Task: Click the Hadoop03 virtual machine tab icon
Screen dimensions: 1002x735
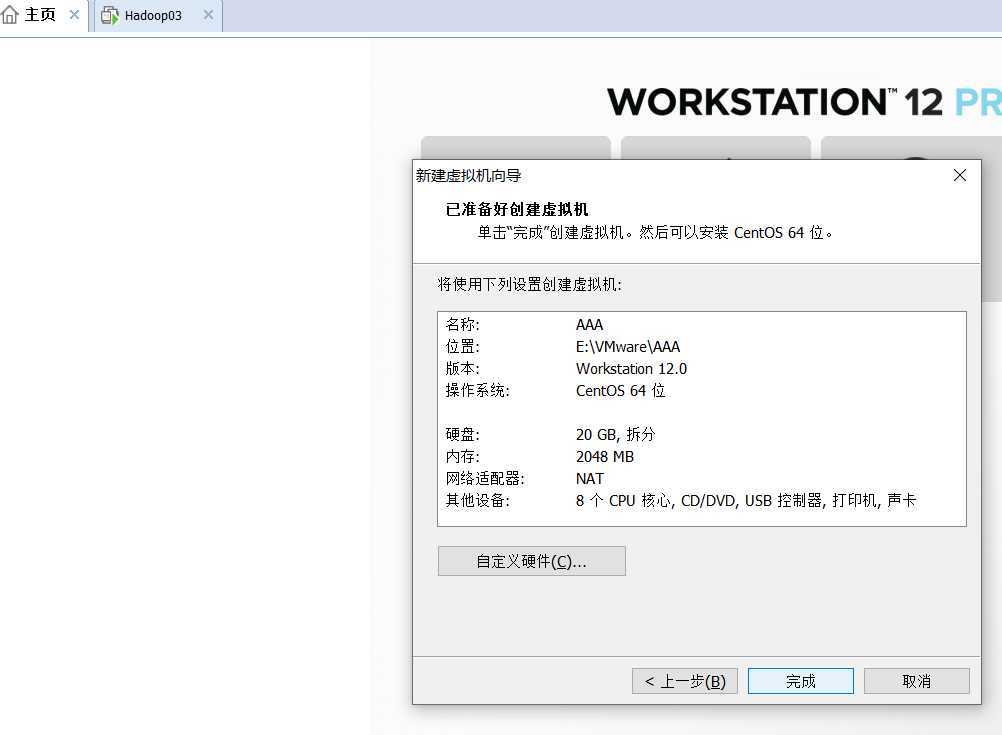Action: [x=110, y=15]
